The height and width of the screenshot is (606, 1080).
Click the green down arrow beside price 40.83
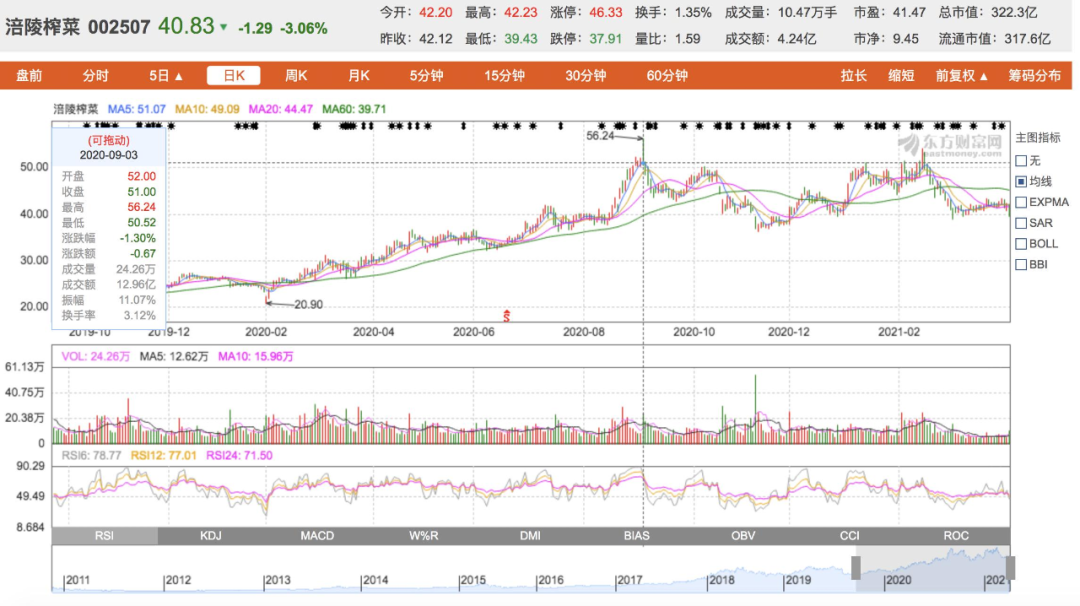pos(223,28)
